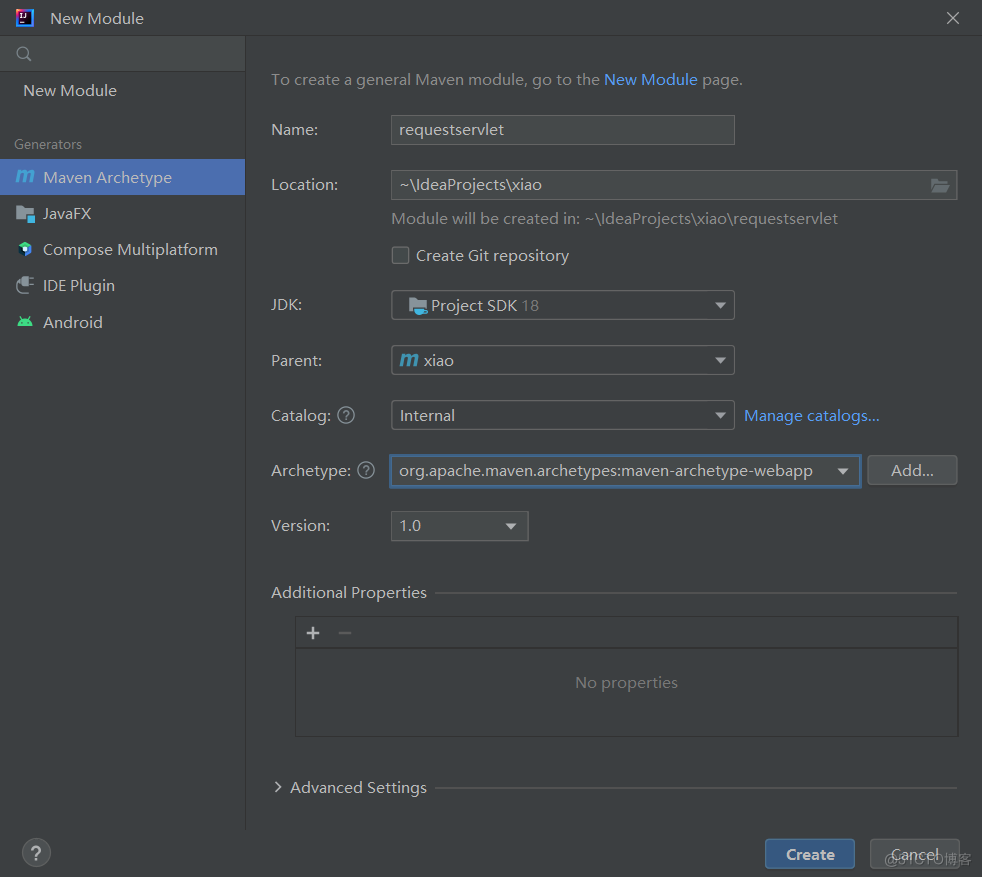Viewport: 982px width, 877px height.
Task: Open the Parent xiao dropdown
Action: (x=562, y=360)
